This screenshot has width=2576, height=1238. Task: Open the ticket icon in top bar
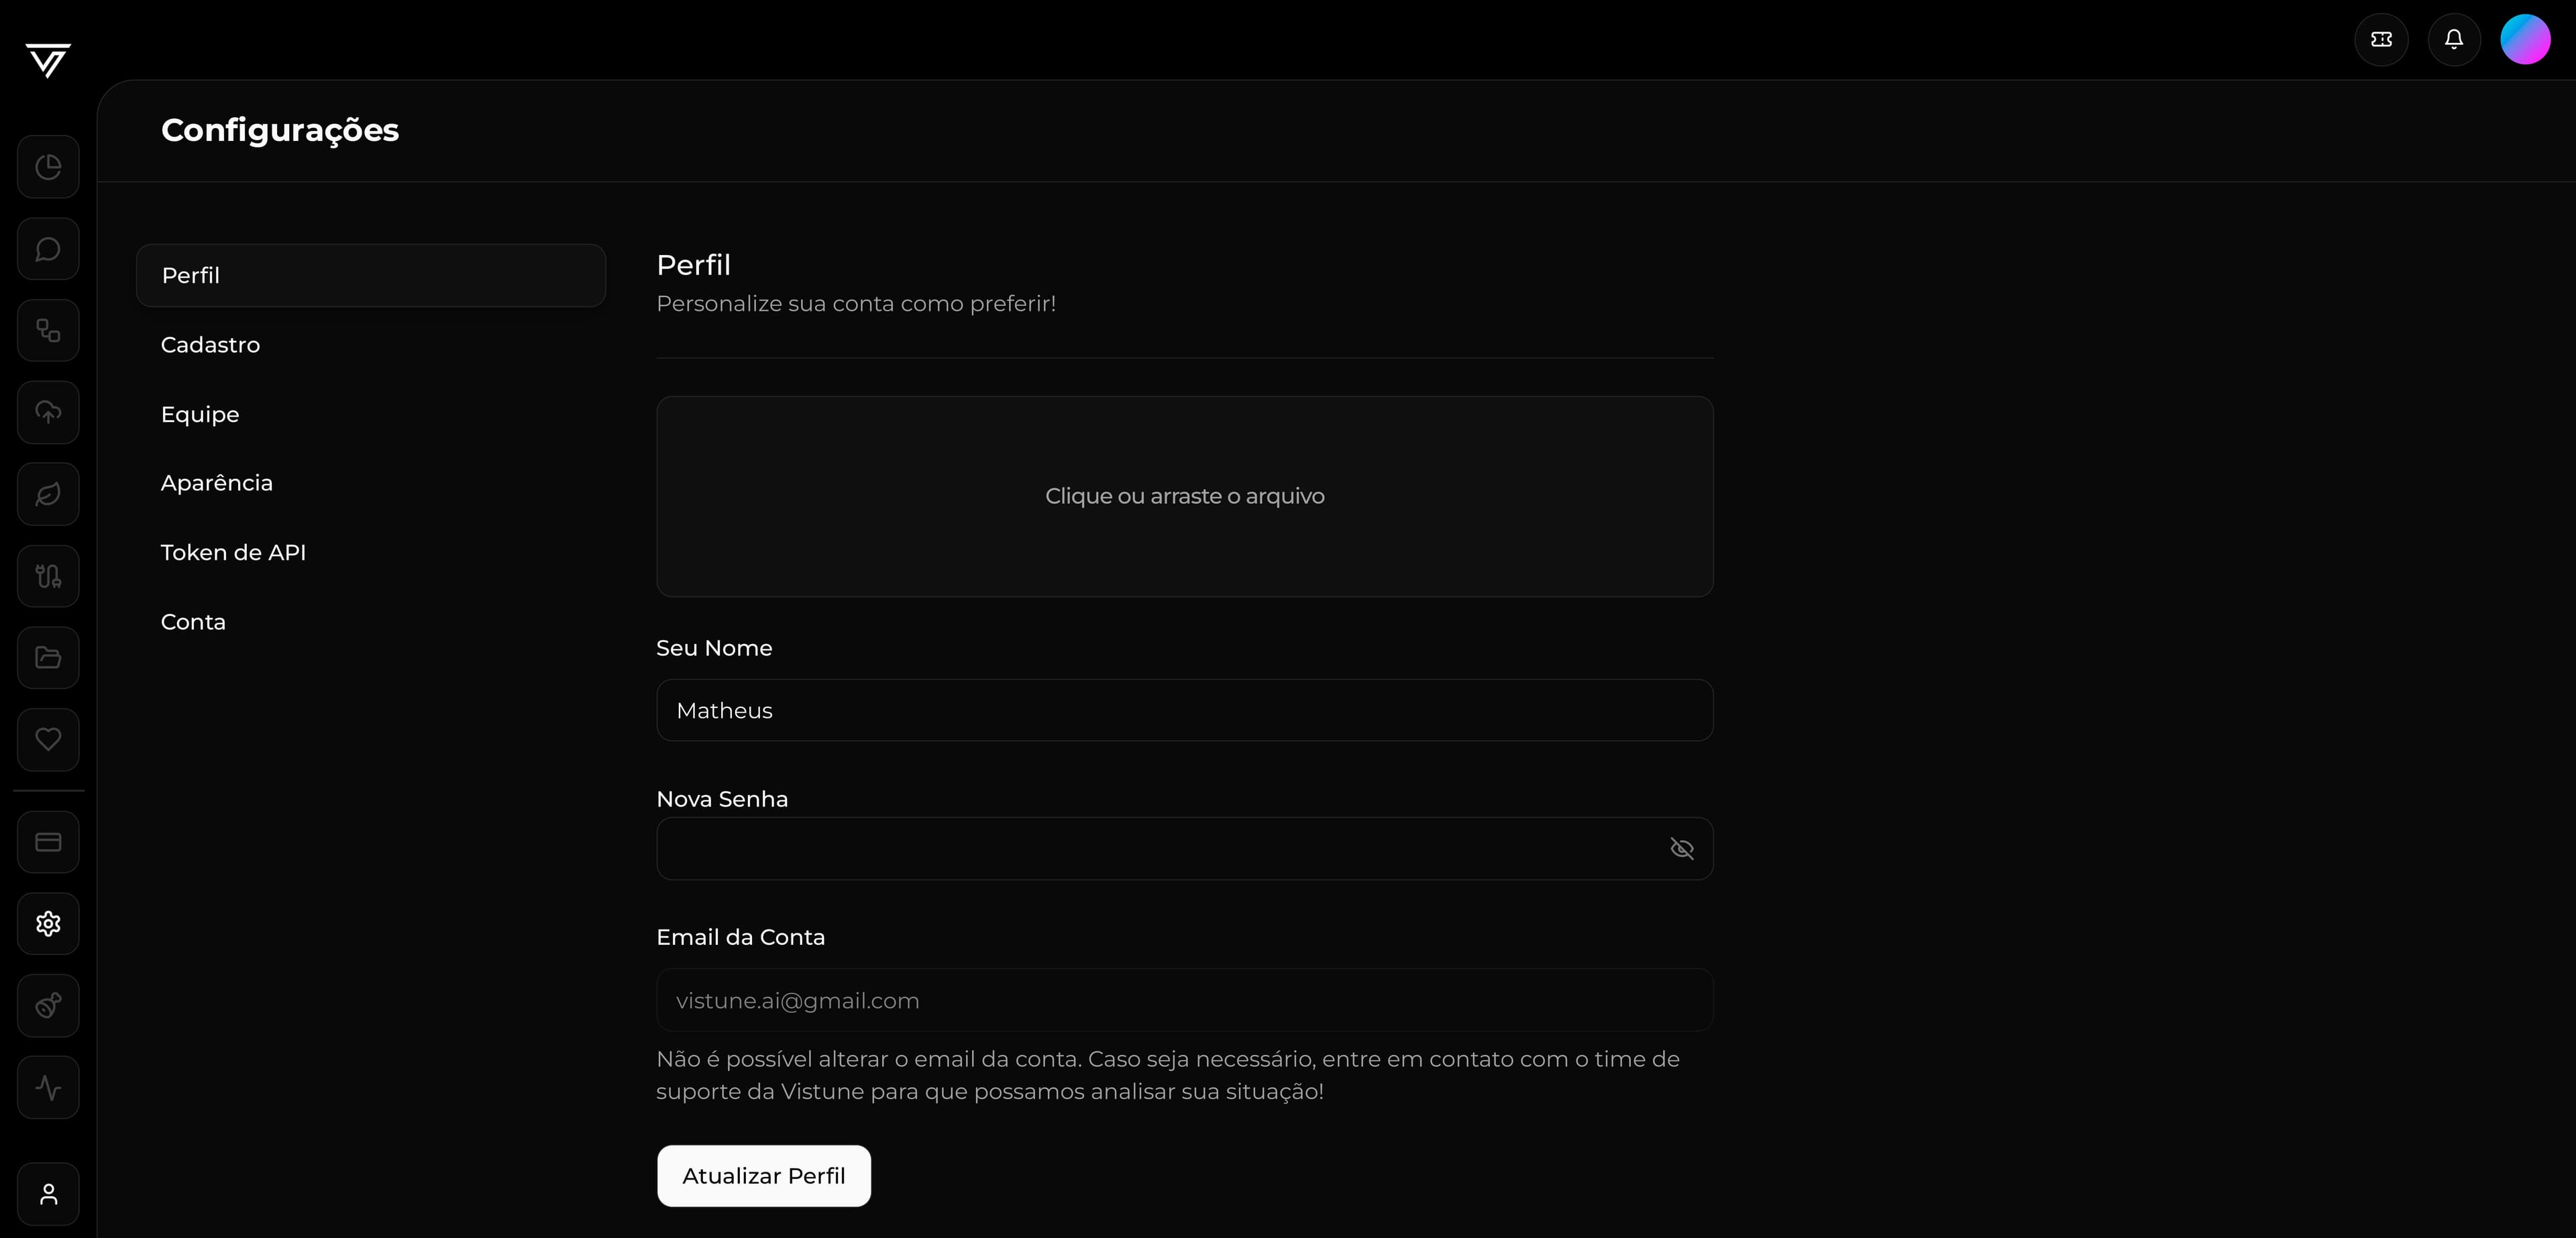2381,39
